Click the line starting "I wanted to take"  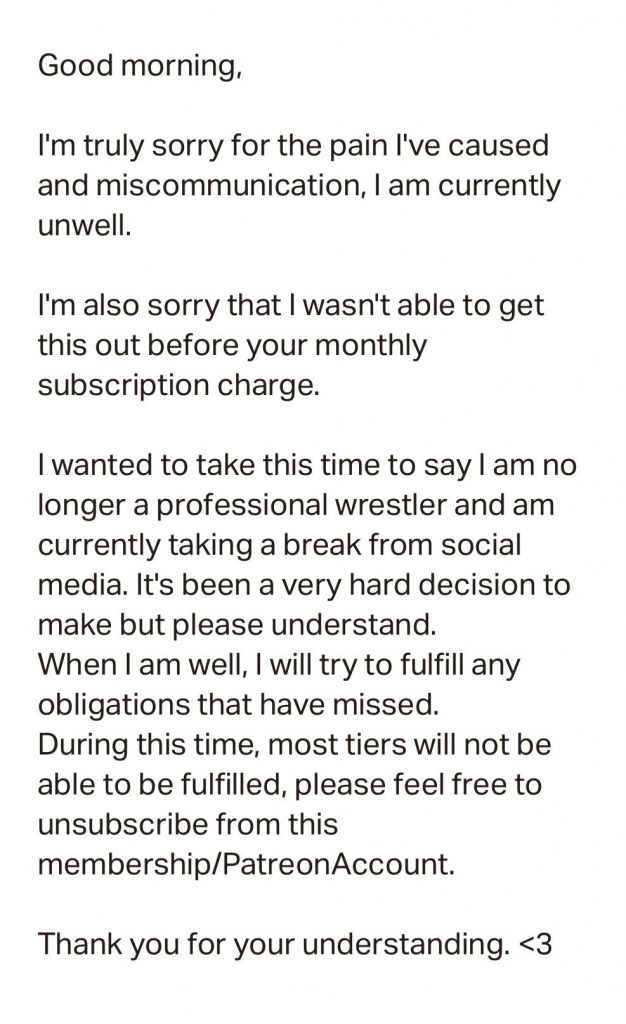point(307,466)
